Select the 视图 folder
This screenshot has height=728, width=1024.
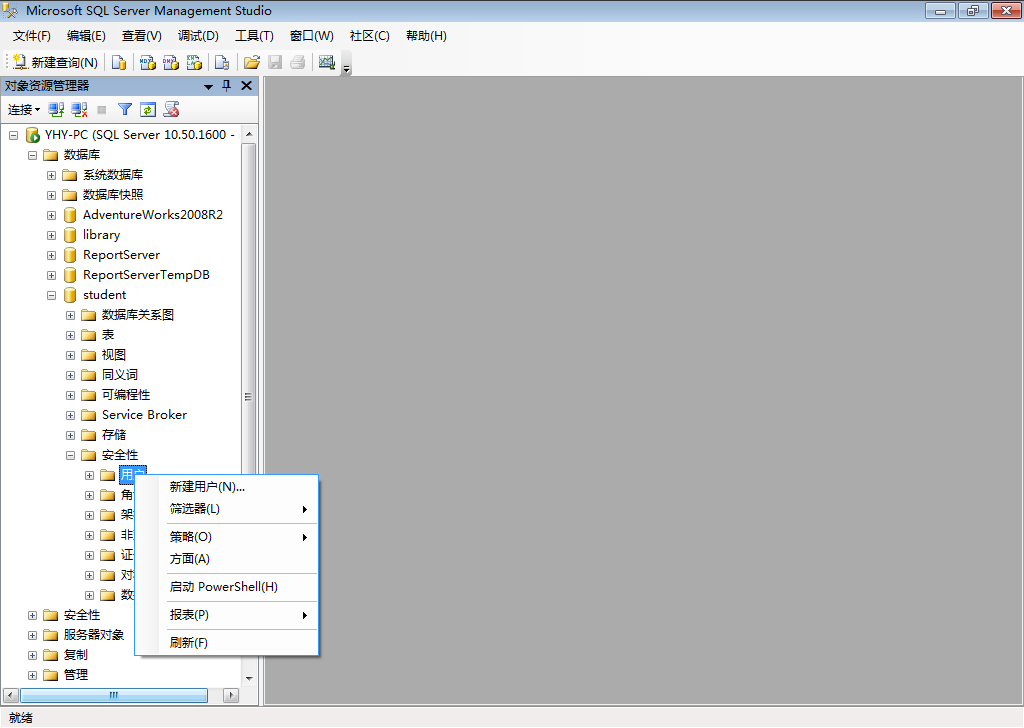click(114, 355)
